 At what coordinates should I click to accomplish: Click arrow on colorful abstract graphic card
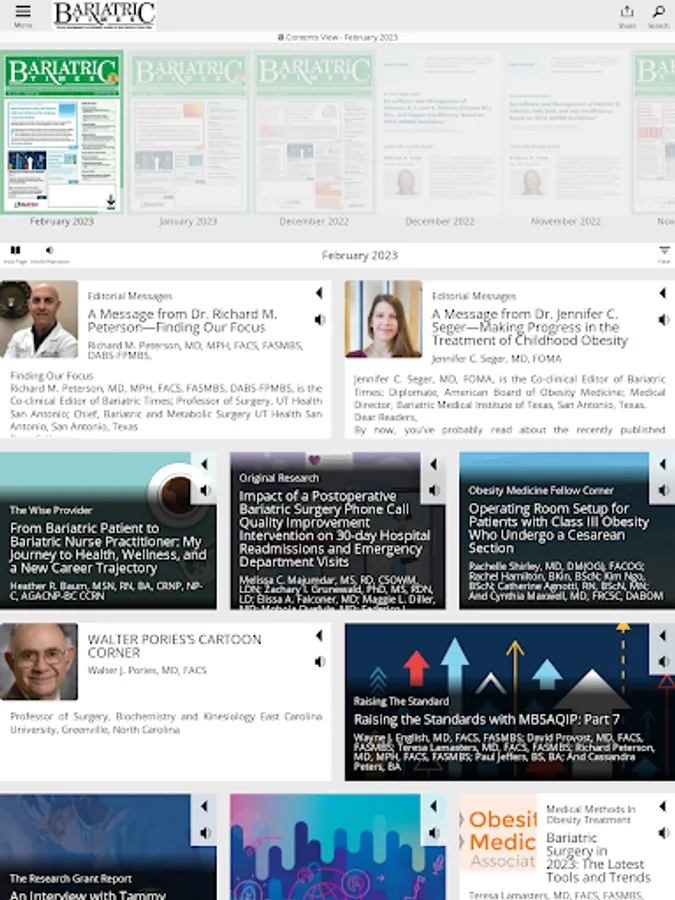434,806
